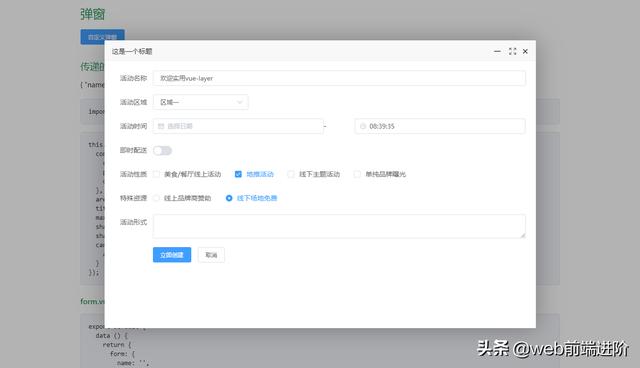Click the dropdown arrow in 活动区域 select

240,102
